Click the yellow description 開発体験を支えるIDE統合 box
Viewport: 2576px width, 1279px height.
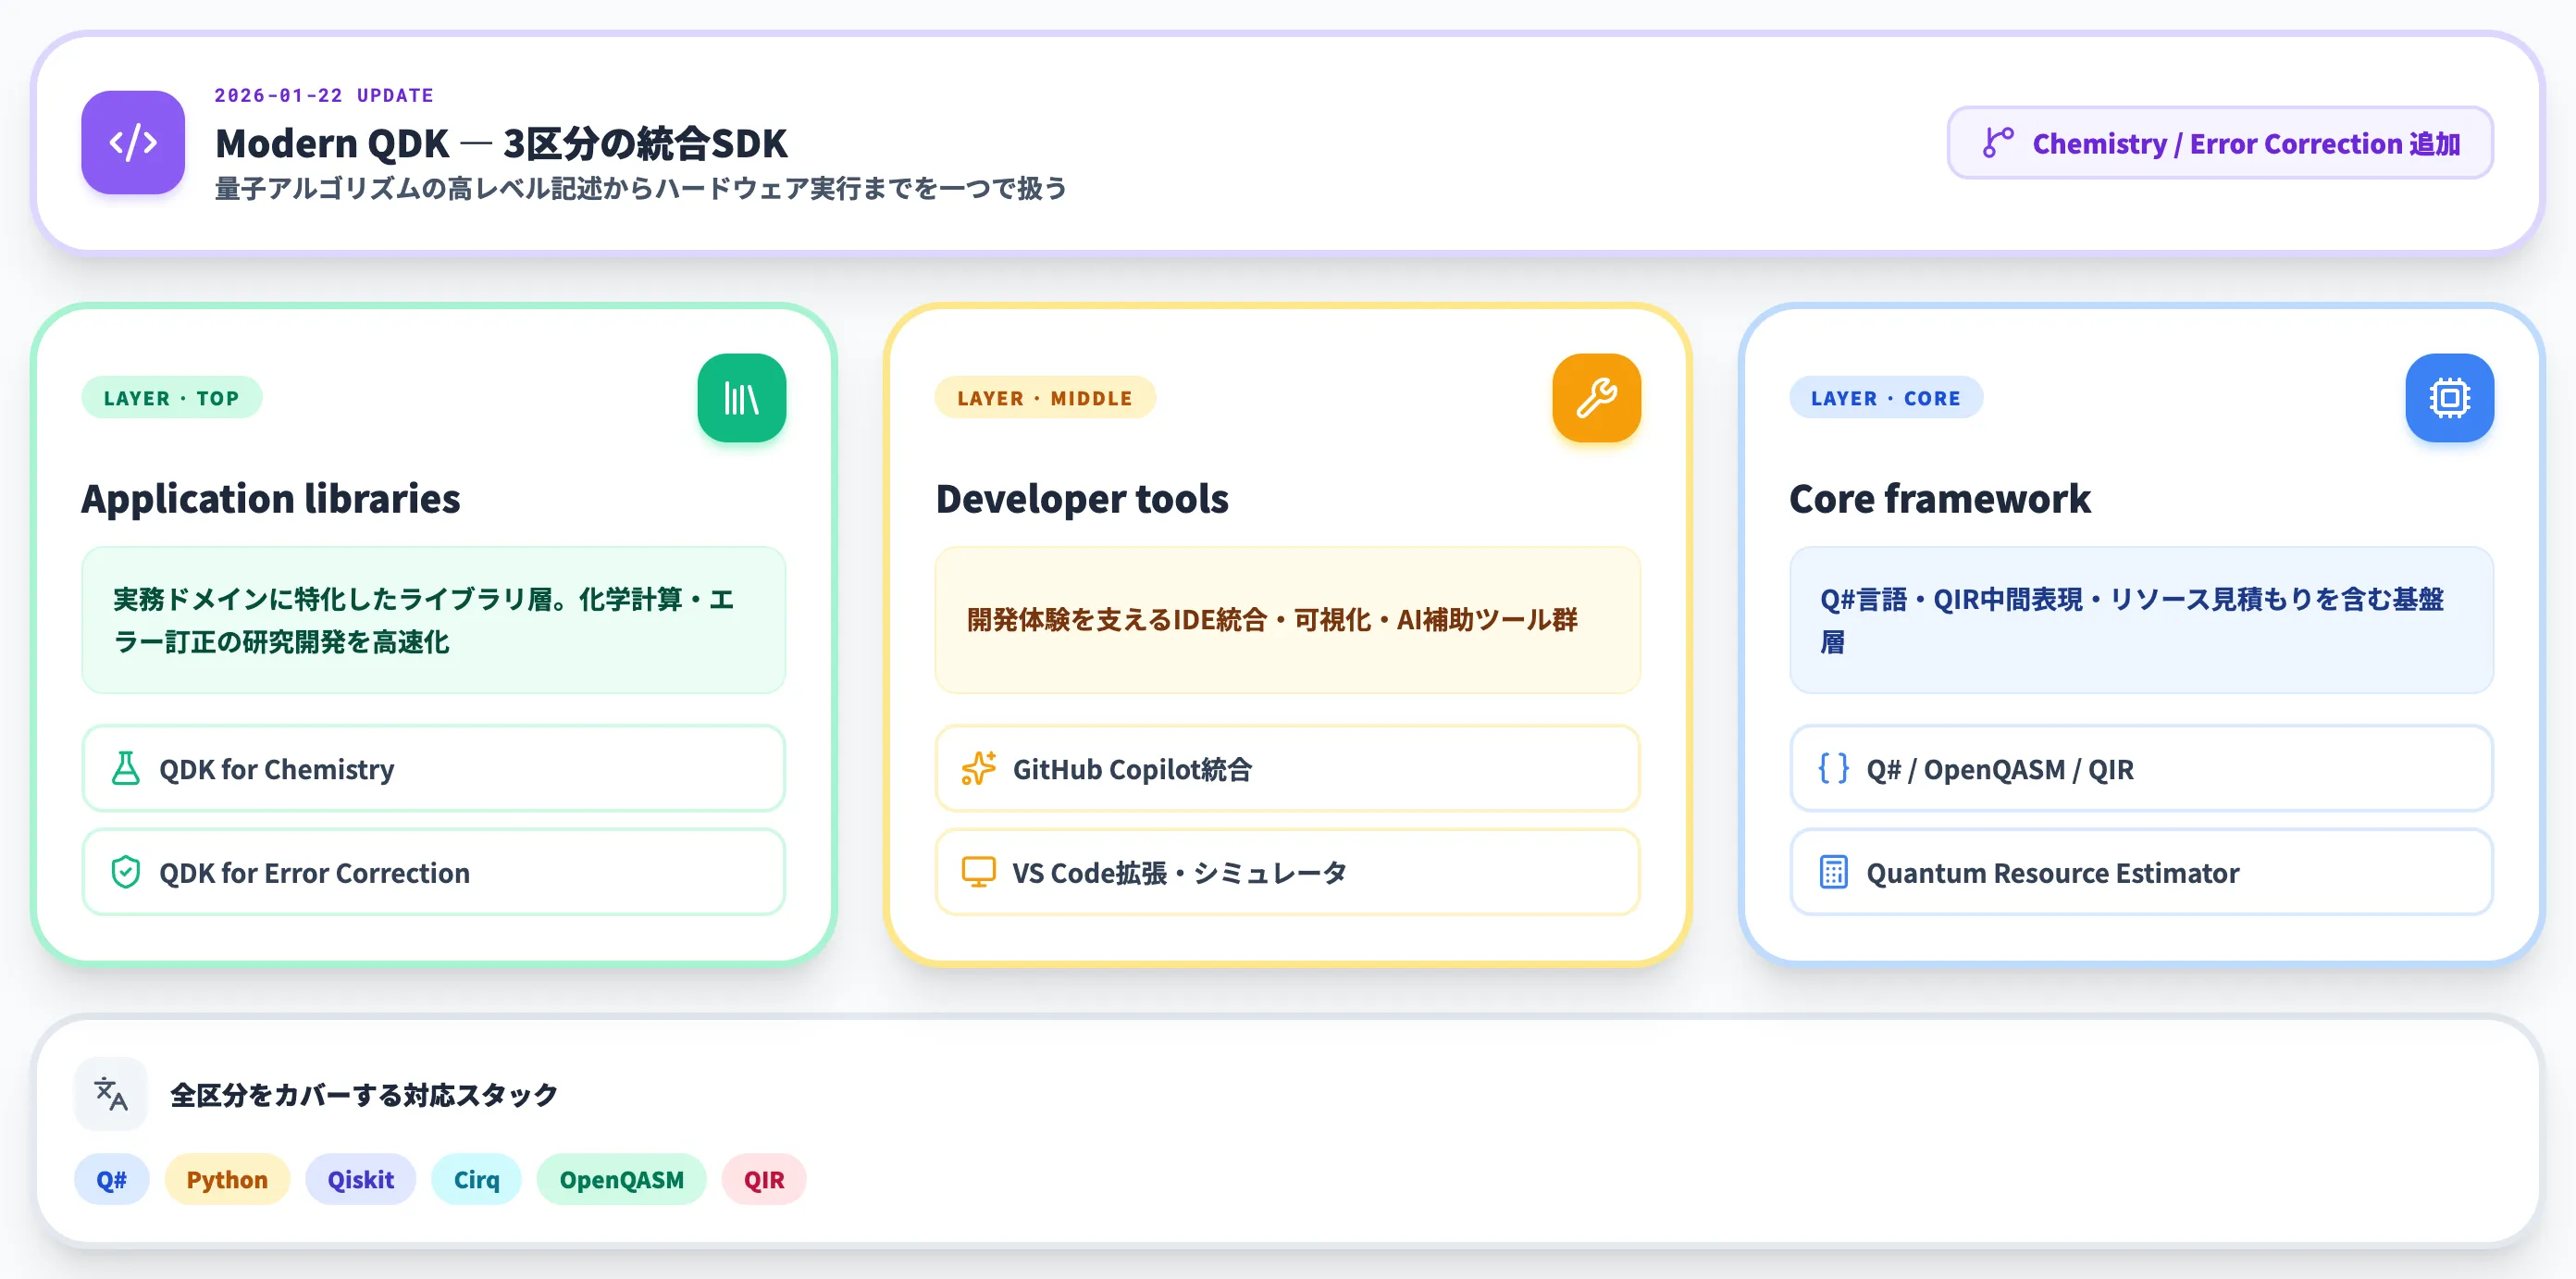[1287, 620]
